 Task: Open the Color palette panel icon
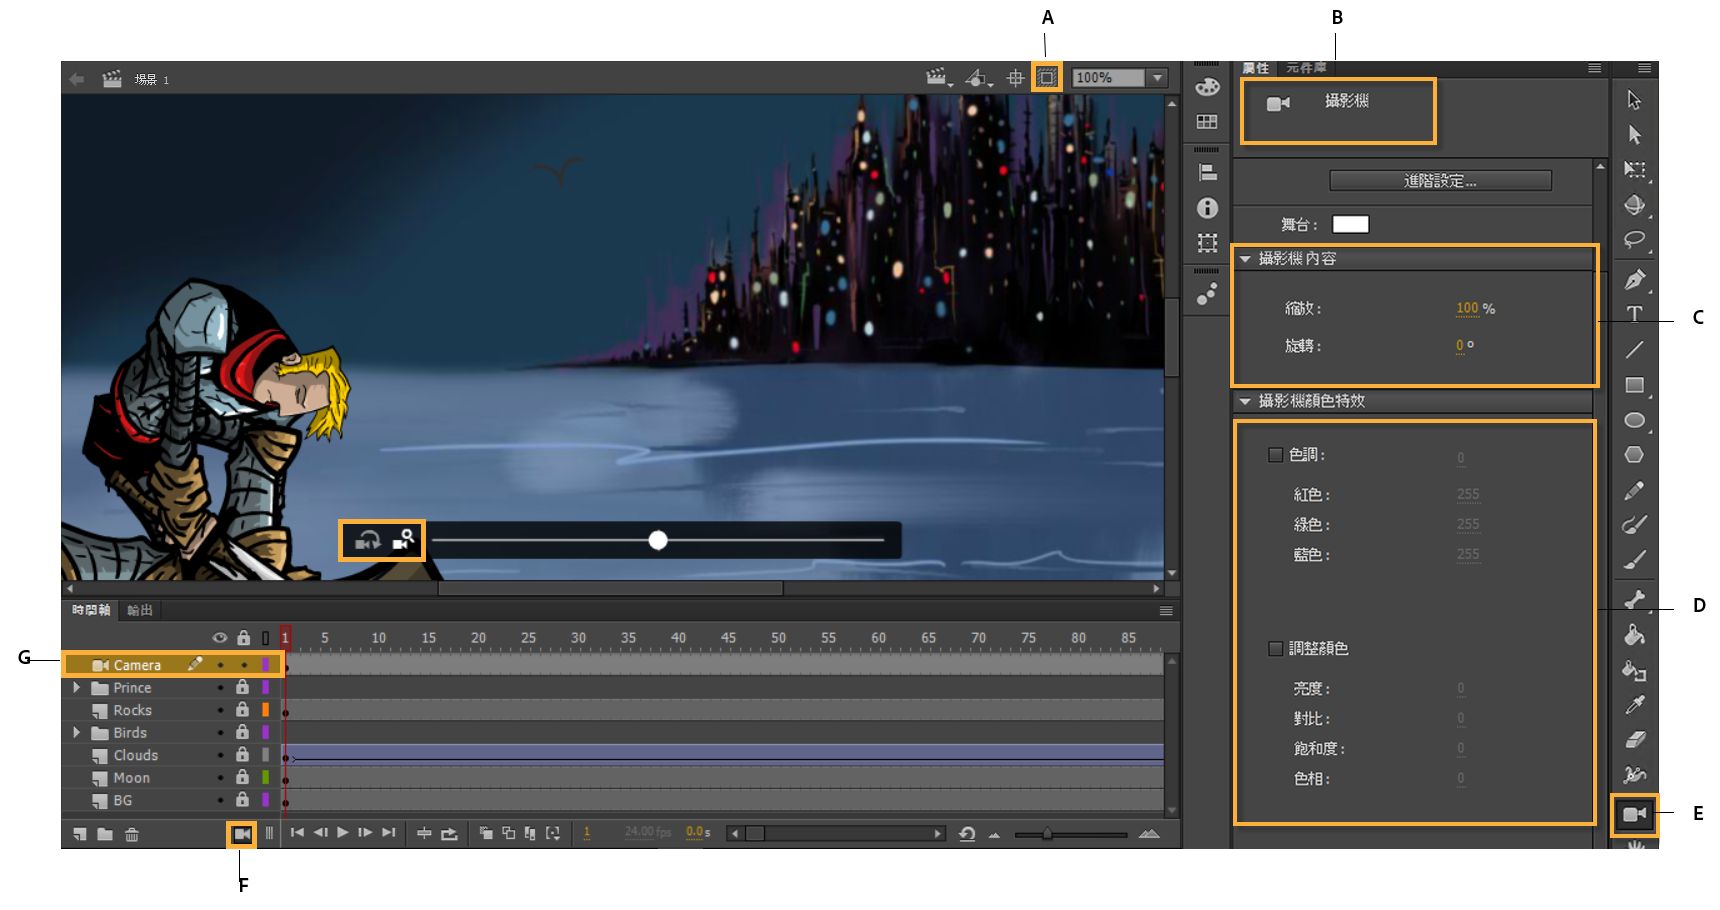point(1207,86)
